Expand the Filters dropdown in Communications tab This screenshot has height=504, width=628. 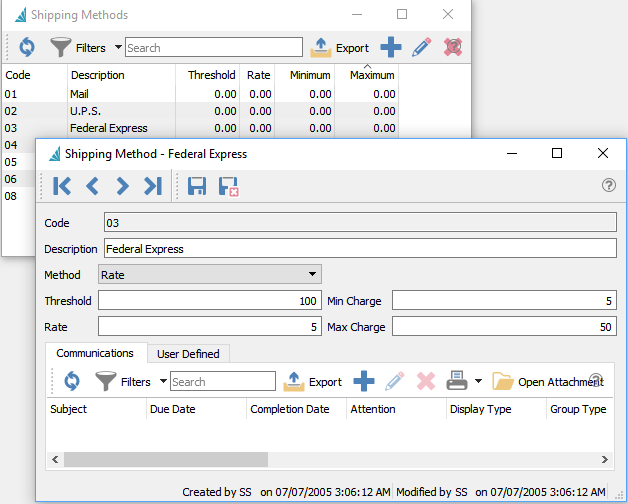(x=163, y=381)
